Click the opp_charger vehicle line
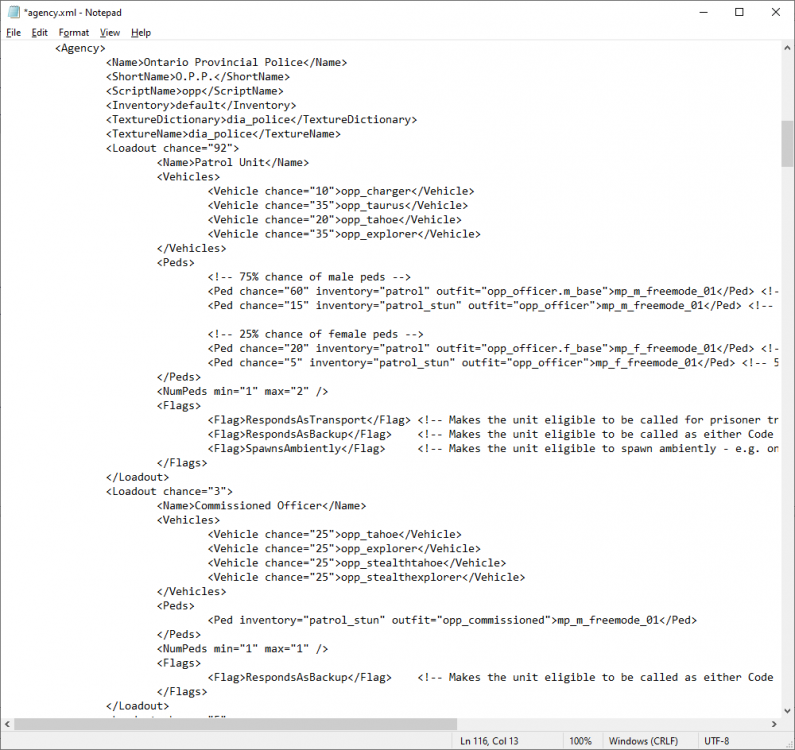The height and width of the screenshot is (750, 795). point(341,191)
